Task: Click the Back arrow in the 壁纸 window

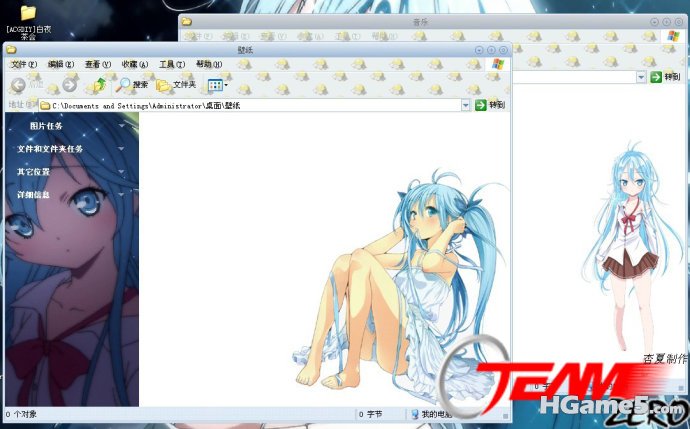Action: [x=19, y=85]
